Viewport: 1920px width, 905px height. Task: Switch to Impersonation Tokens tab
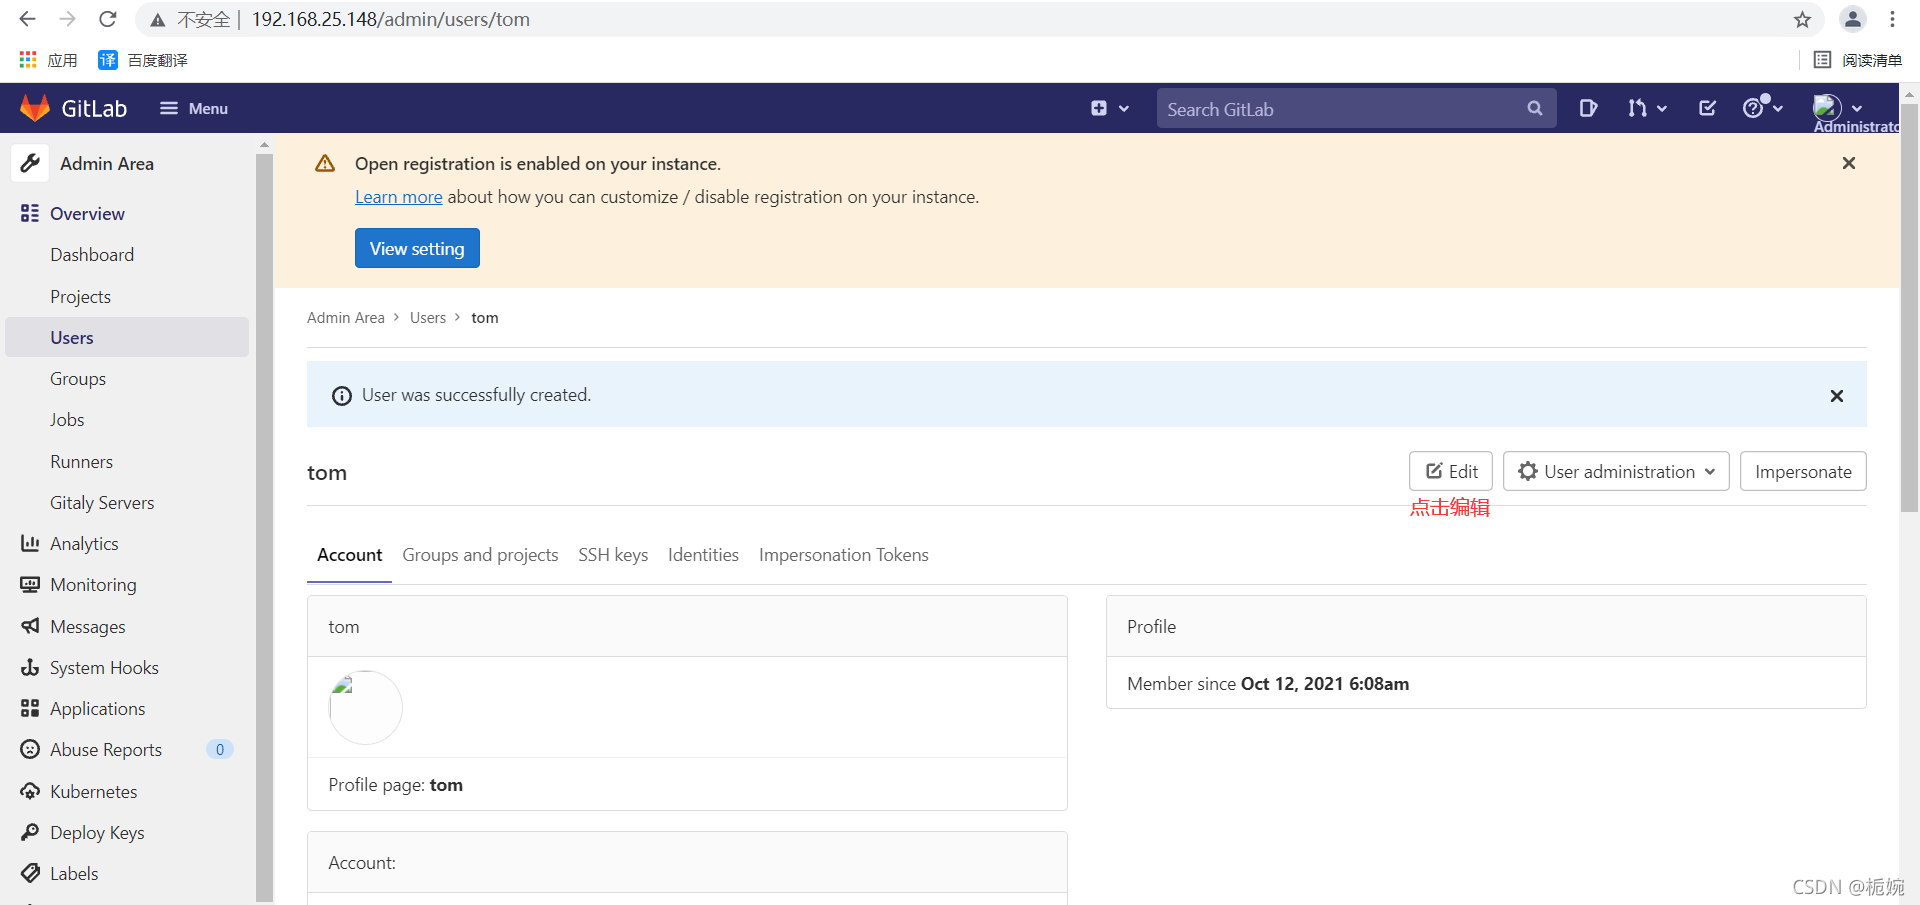[x=843, y=555]
